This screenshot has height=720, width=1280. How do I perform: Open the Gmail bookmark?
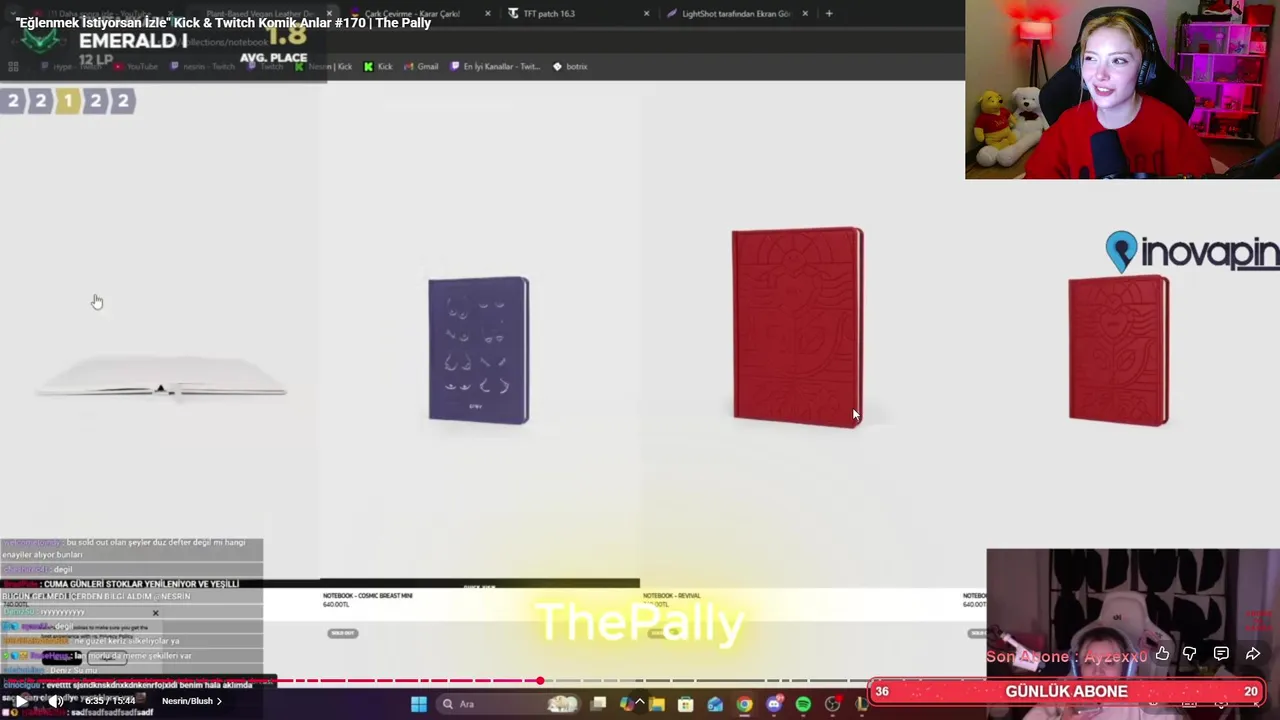(x=421, y=66)
